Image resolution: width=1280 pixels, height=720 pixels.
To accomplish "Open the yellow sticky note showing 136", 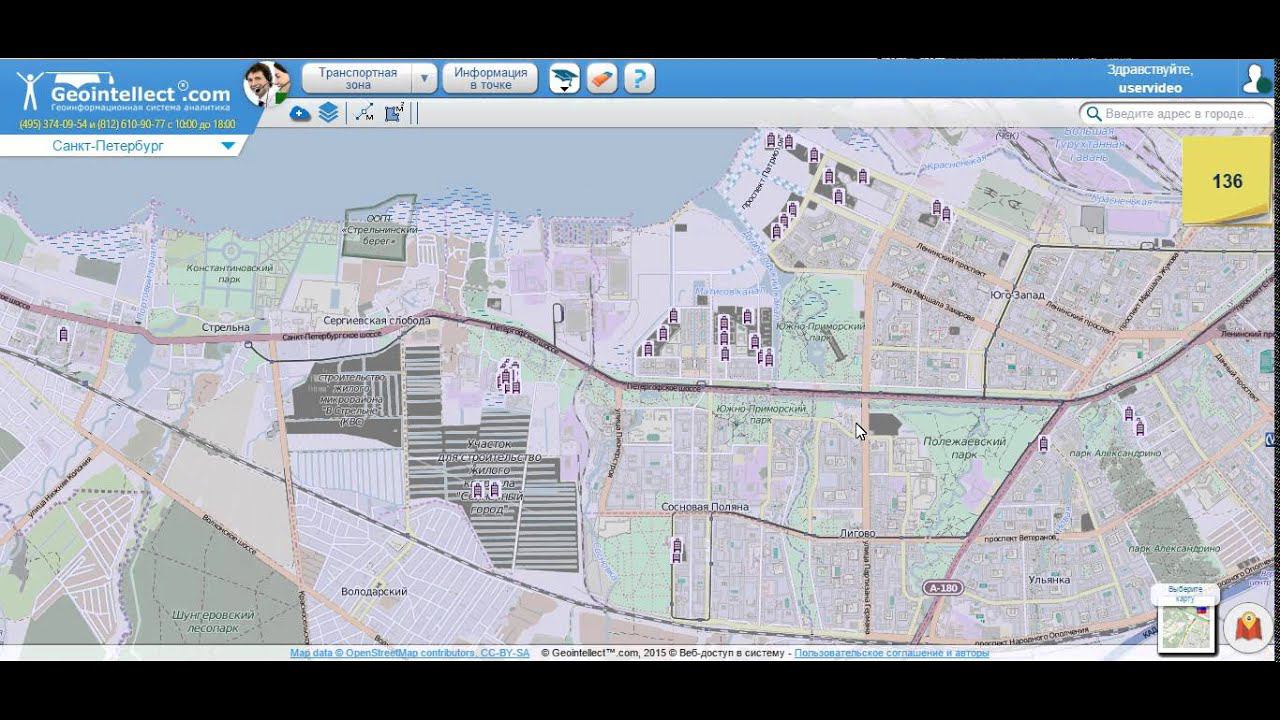I will pyautogui.click(x=1226, y=181).
